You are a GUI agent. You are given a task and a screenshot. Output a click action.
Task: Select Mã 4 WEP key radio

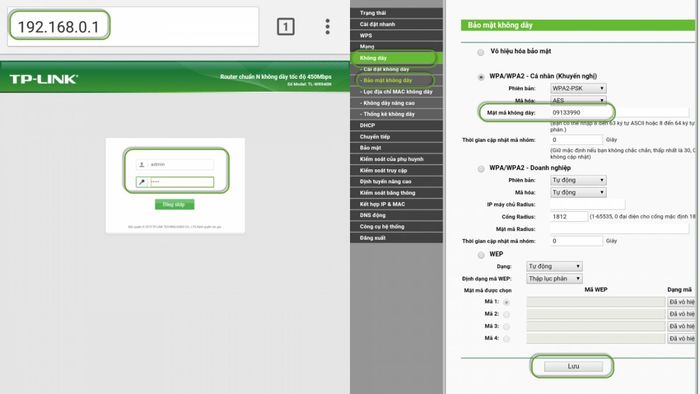(506, 339)
